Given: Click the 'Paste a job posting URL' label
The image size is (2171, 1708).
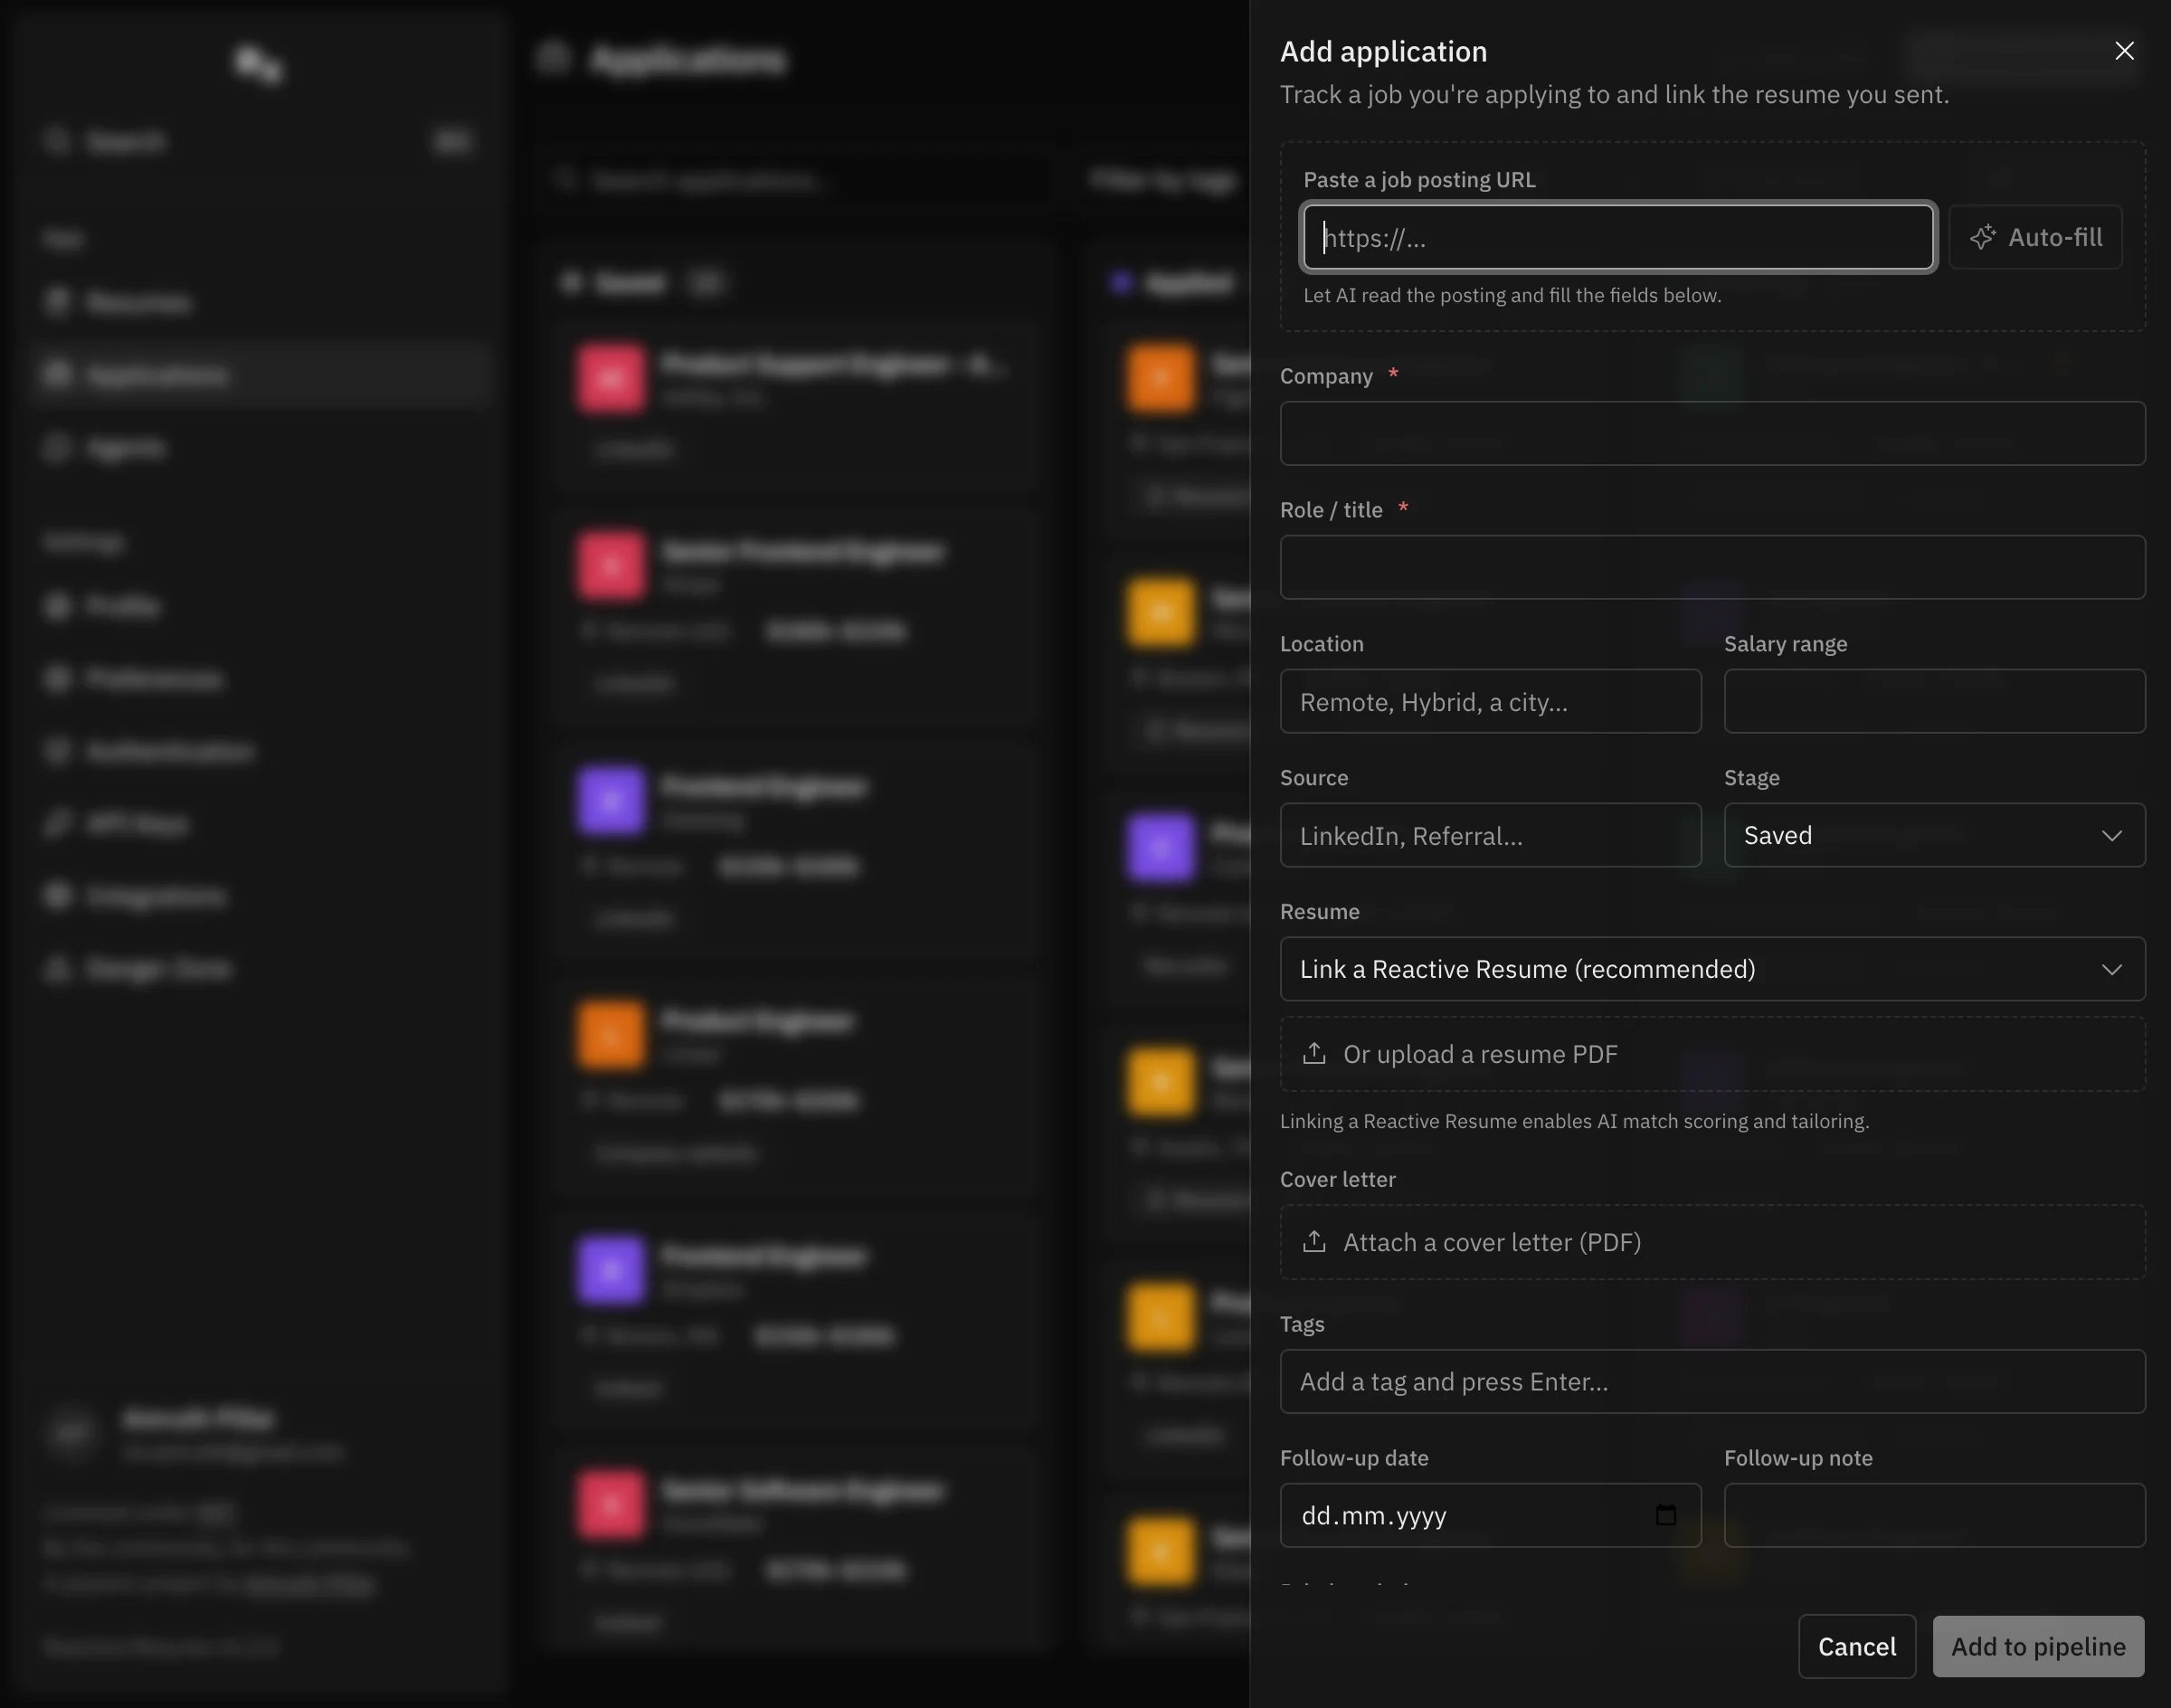Looking at the screenshot, I should (x=1418, y=179).
